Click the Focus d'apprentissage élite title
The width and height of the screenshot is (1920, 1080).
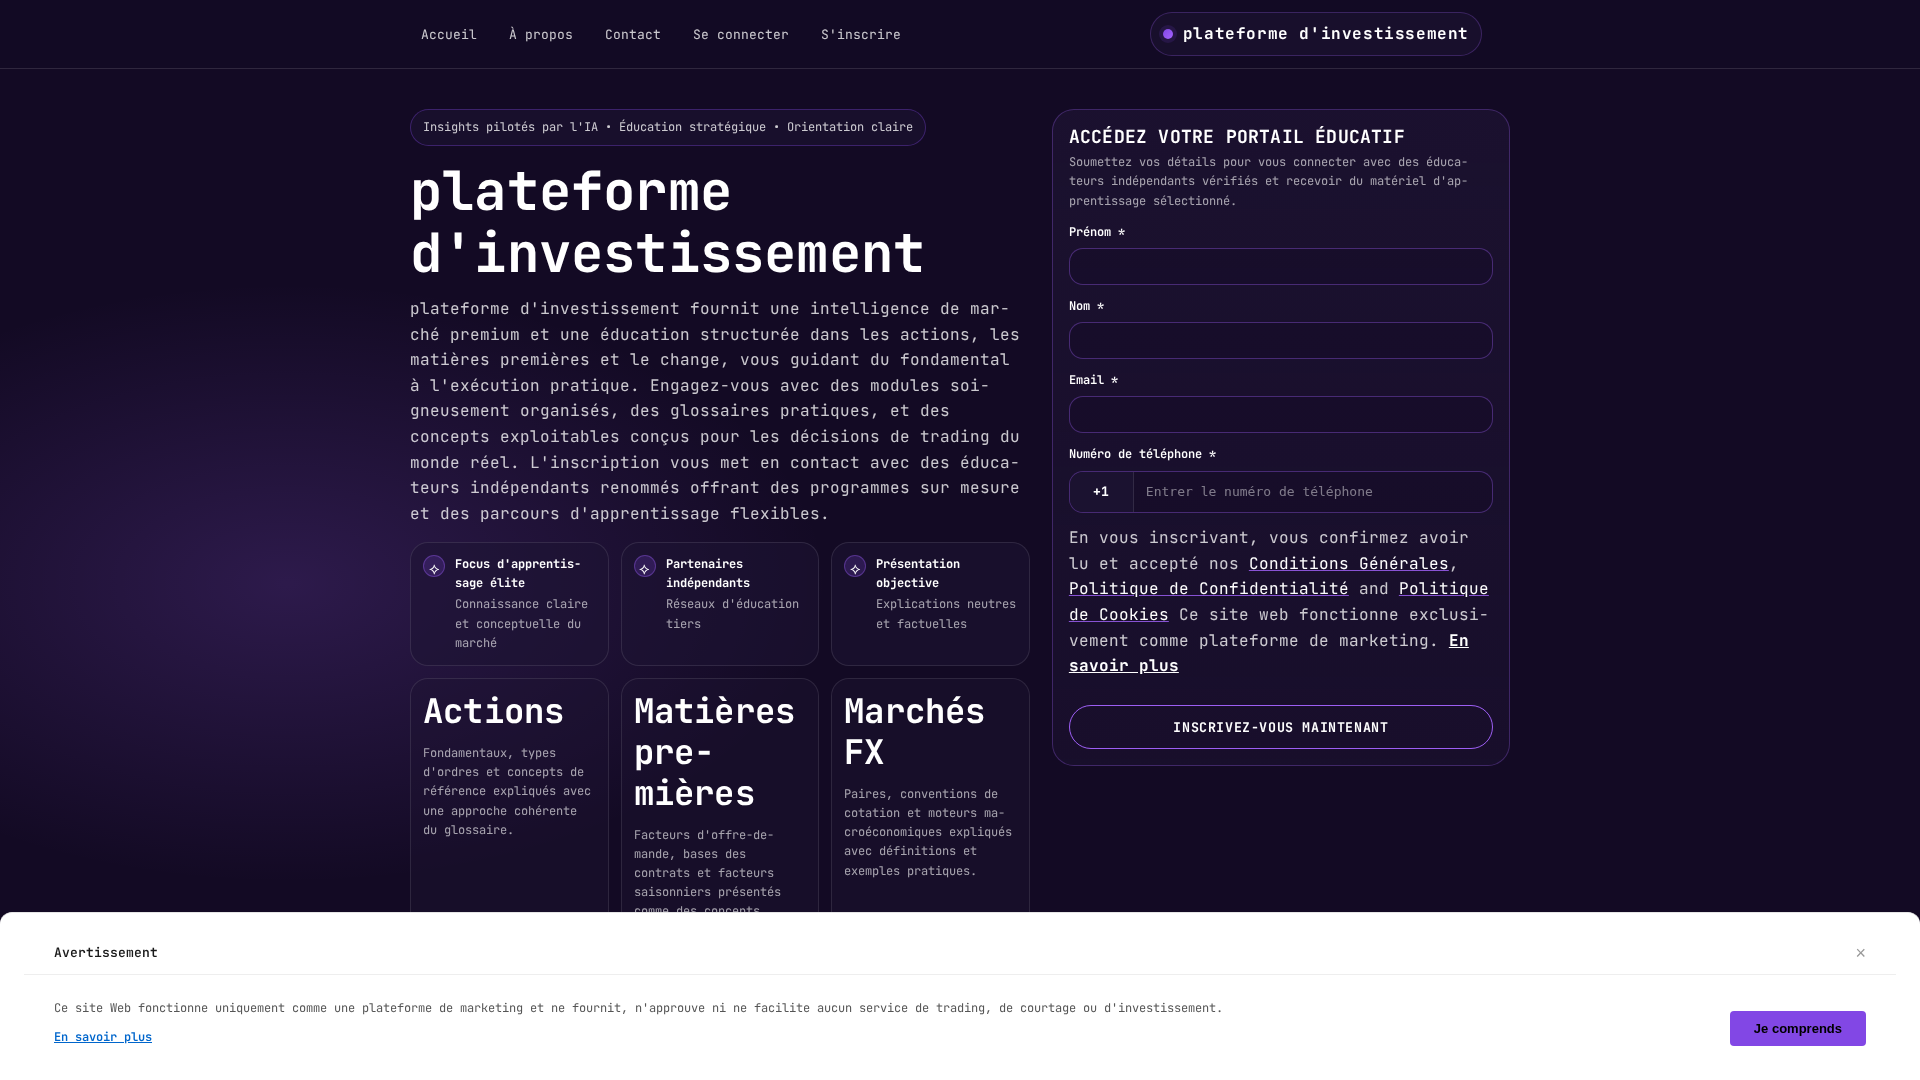point(518,573)
